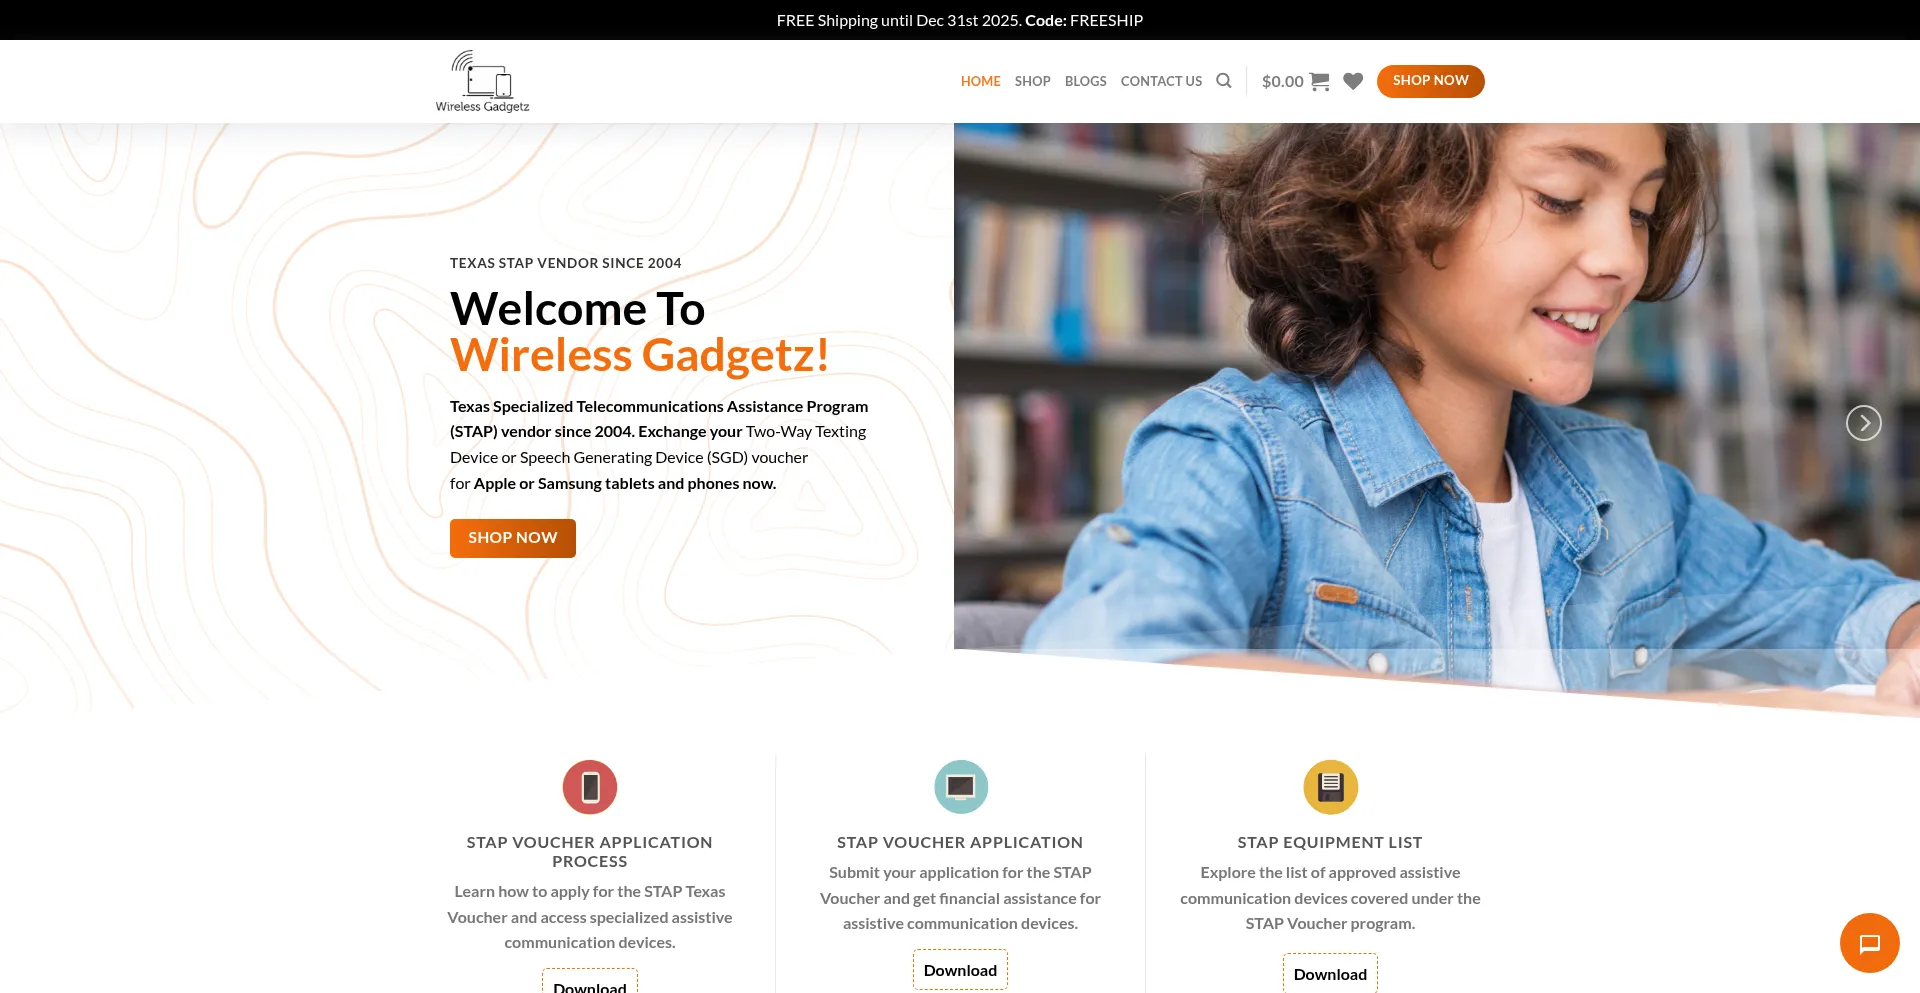Click the red phone icon
Image resolution: width=1920 pixels, height=993 pixels.
[x=590, y=787]
